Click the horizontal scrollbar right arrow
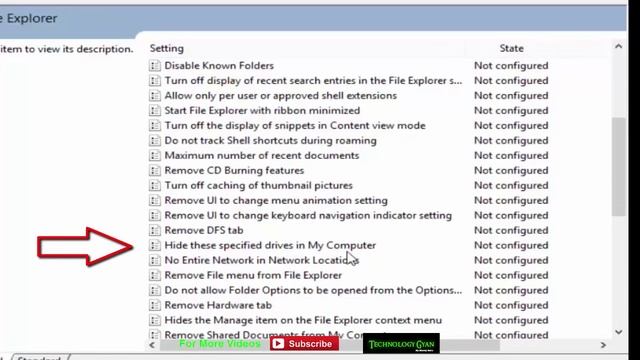The width and height of the screenshot is (640, 360). (x=603, y=345)
